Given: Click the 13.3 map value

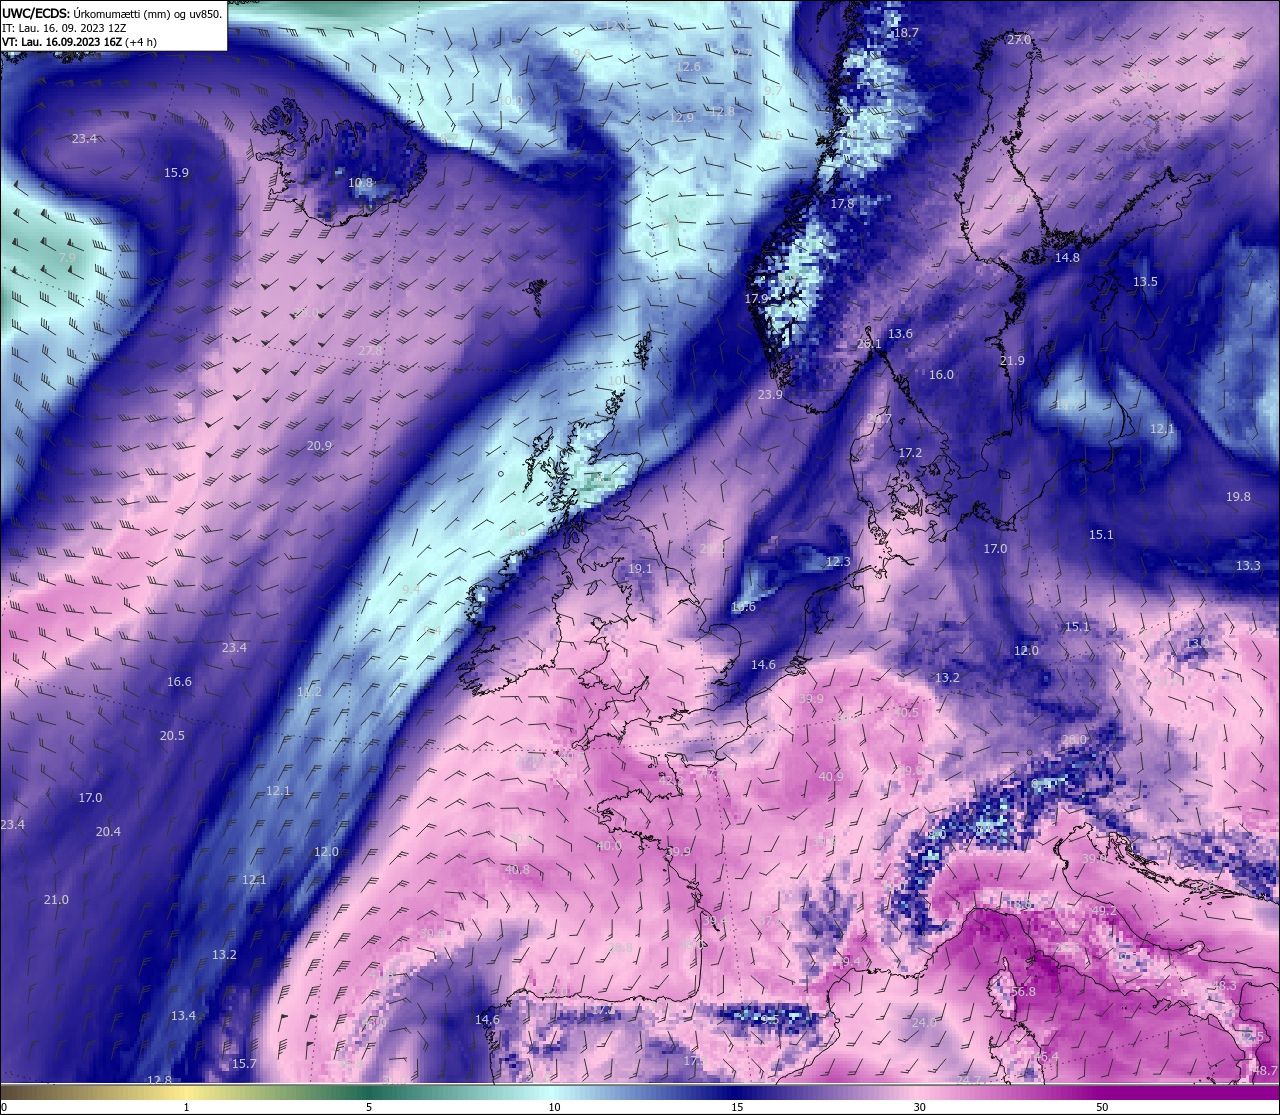Looking at the screenshot, I should 1248,565.
